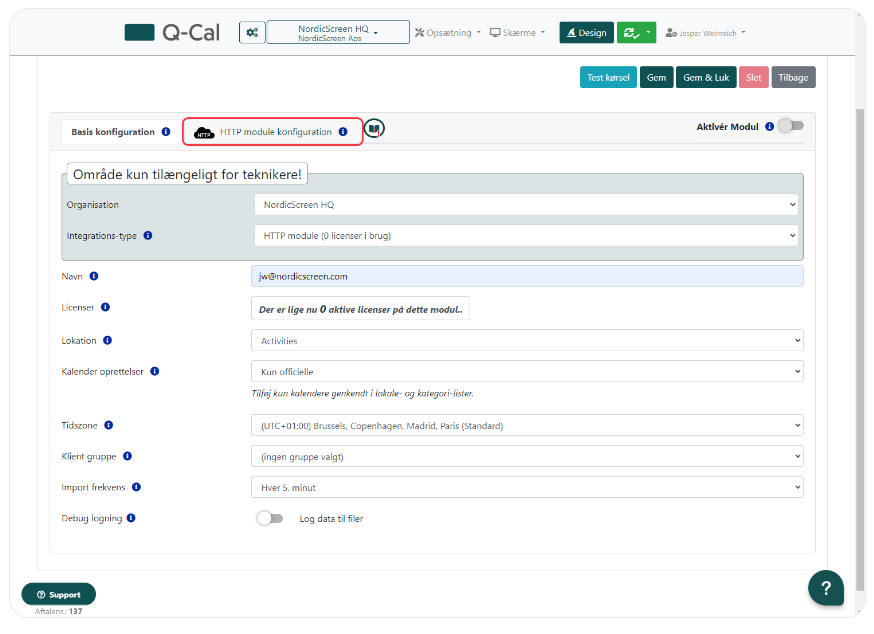Click info icon beside Licenser

pos(105,307)
